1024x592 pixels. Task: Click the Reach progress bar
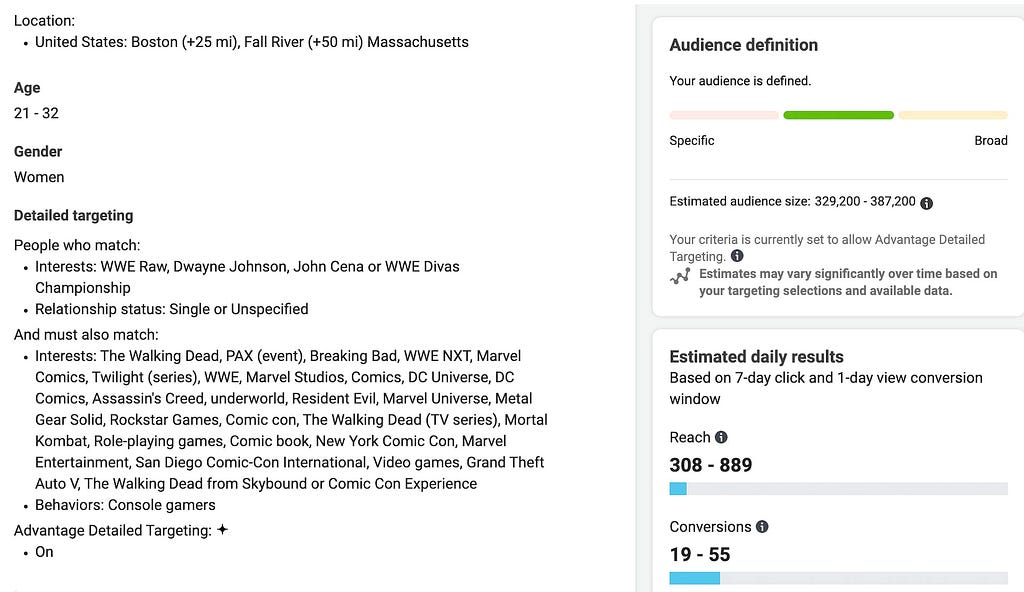[839, 489]
